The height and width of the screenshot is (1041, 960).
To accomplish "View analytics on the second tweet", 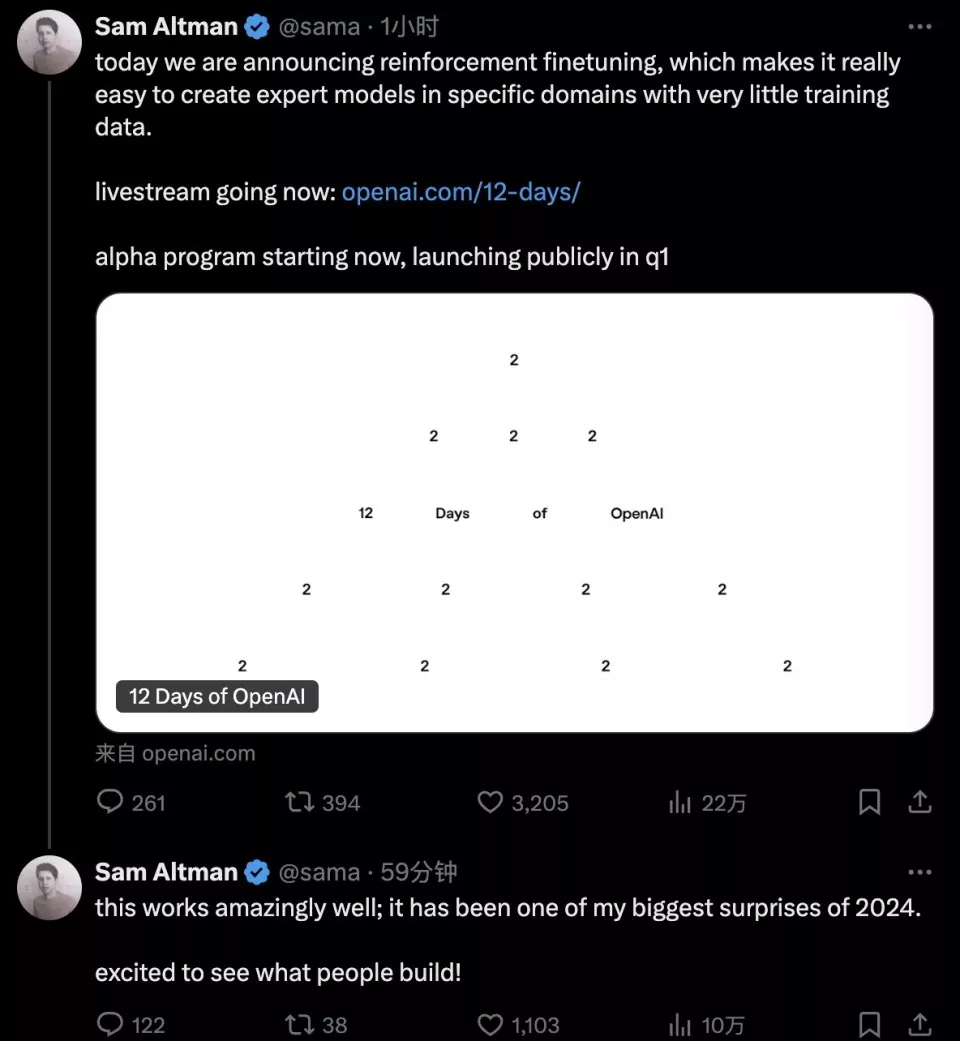I will pos(680,1024).
